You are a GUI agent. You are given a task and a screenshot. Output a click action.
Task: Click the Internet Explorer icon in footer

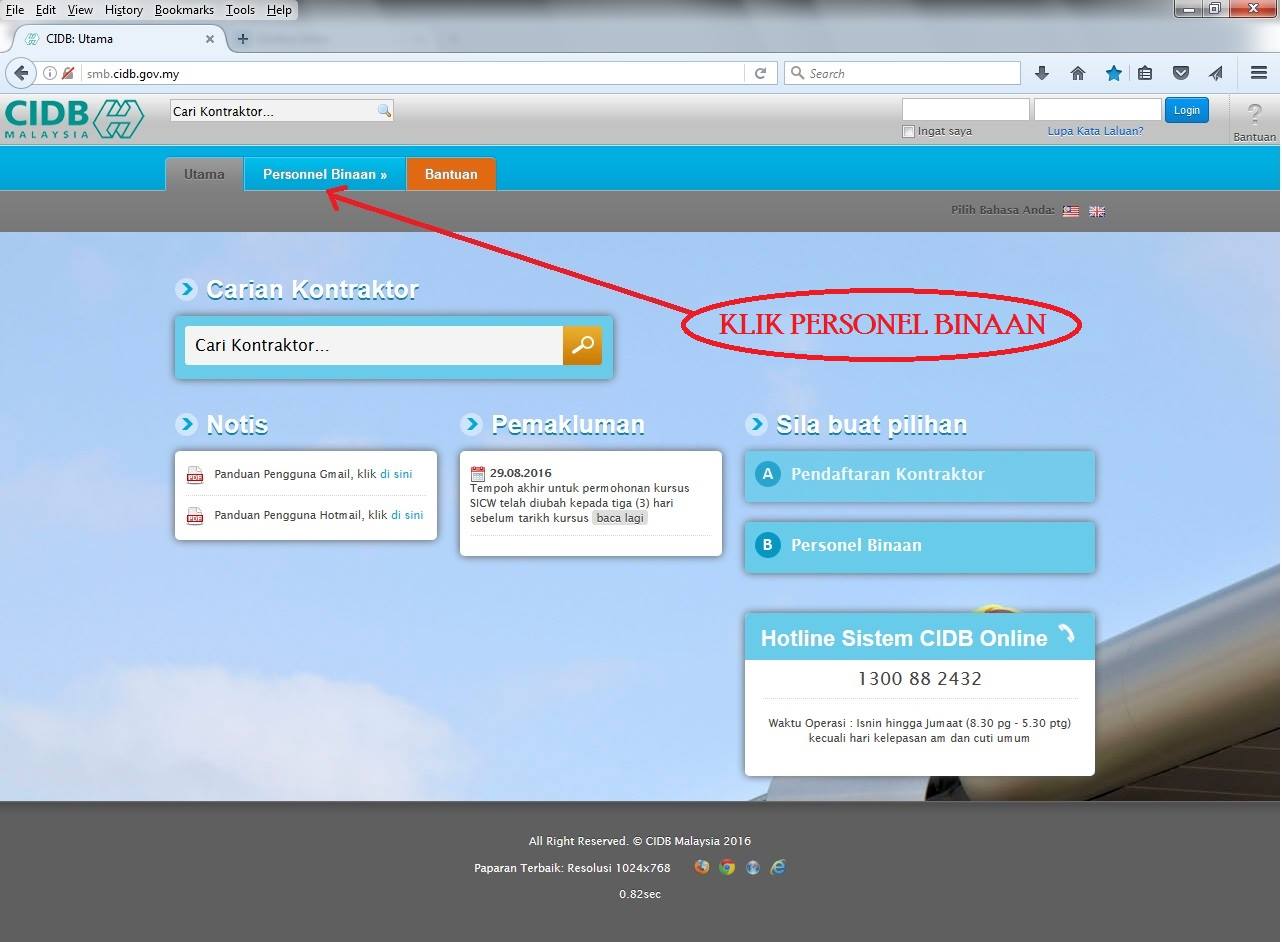pyautogui.click(x=778, y=867)
